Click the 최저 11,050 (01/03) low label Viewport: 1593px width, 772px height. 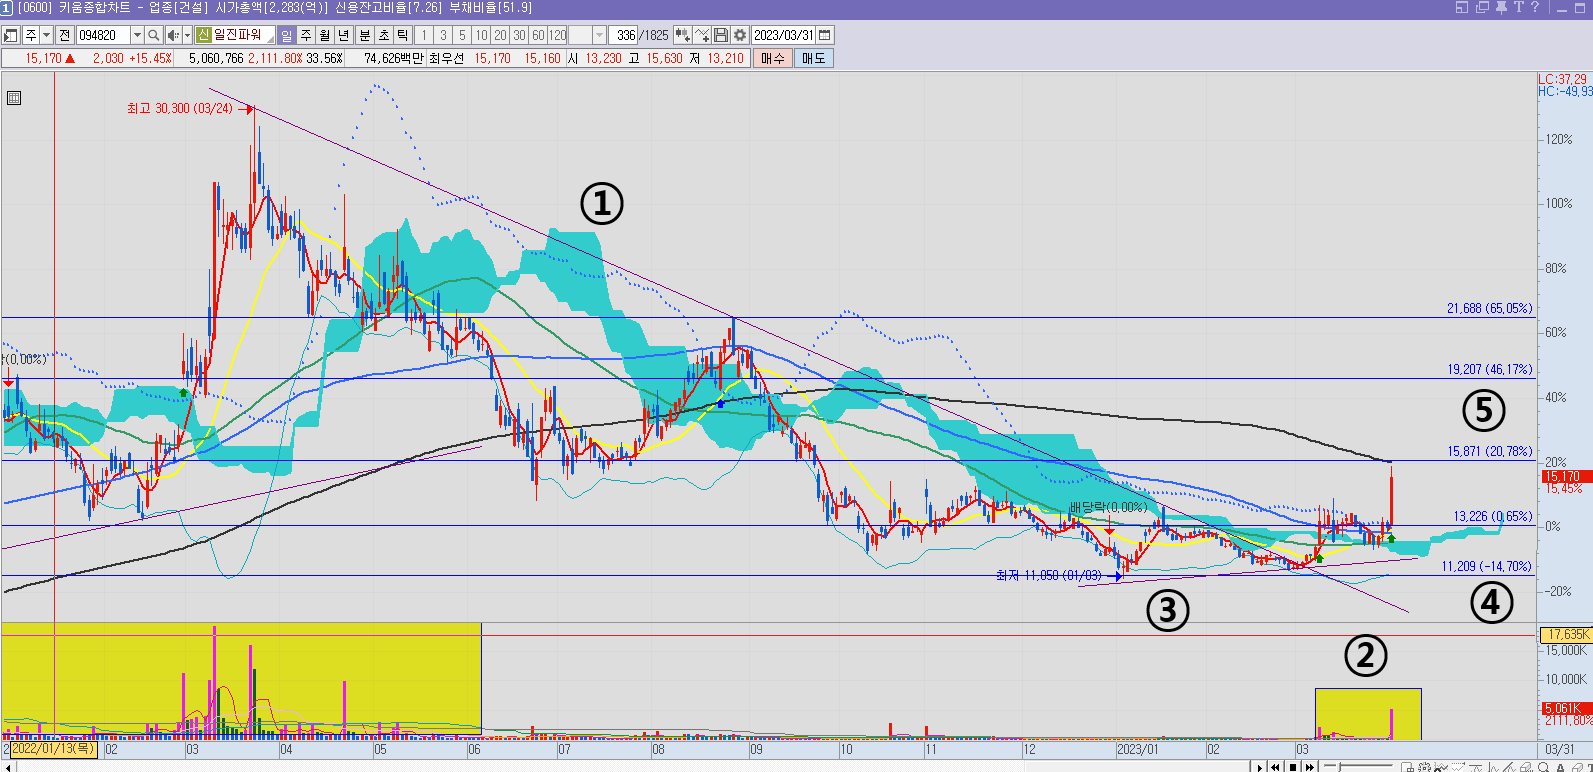coord(1048,575)
